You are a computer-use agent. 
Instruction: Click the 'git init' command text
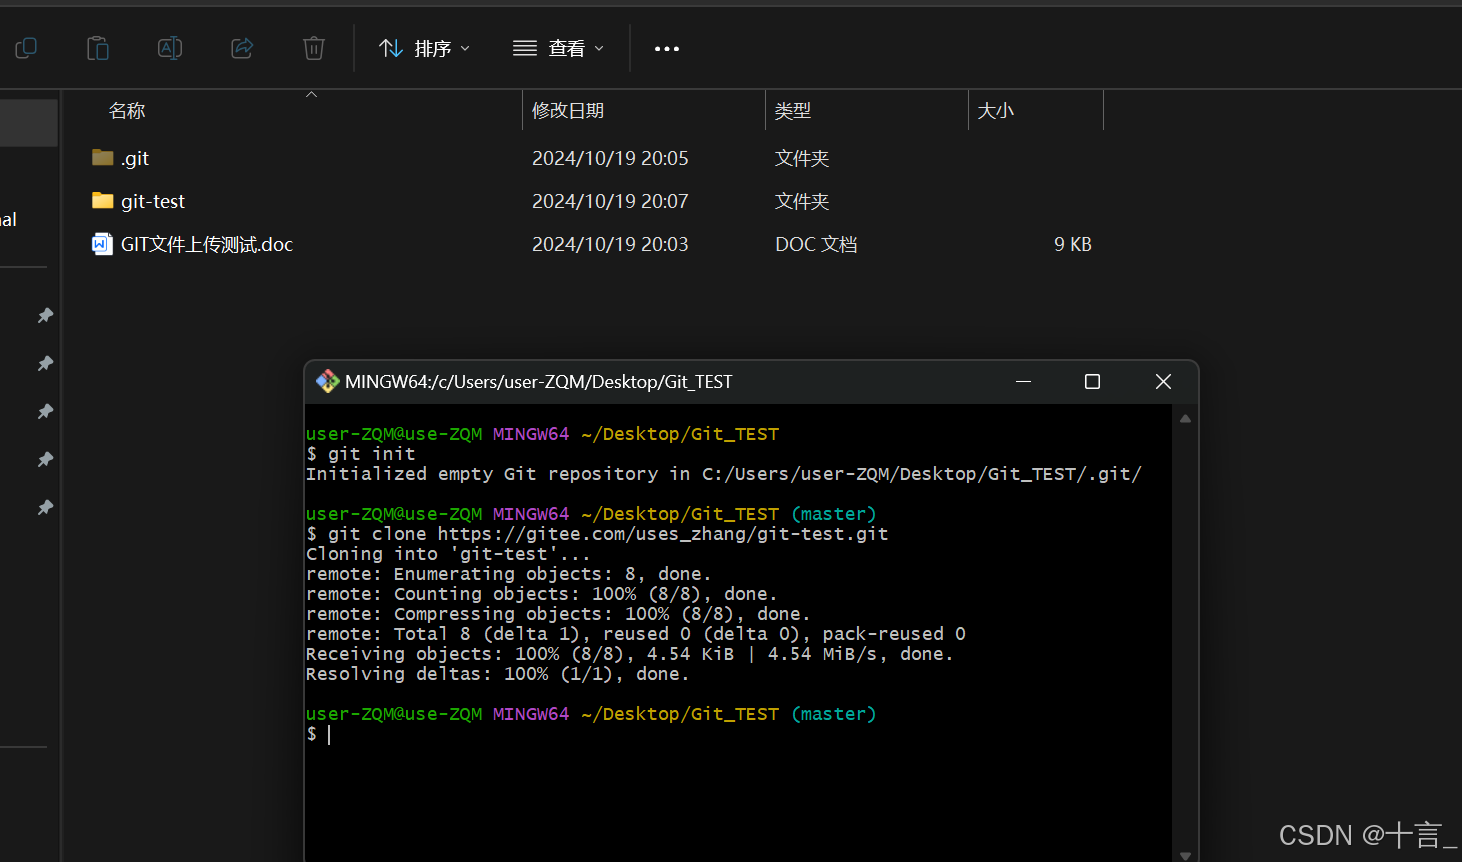pos(371,454)
